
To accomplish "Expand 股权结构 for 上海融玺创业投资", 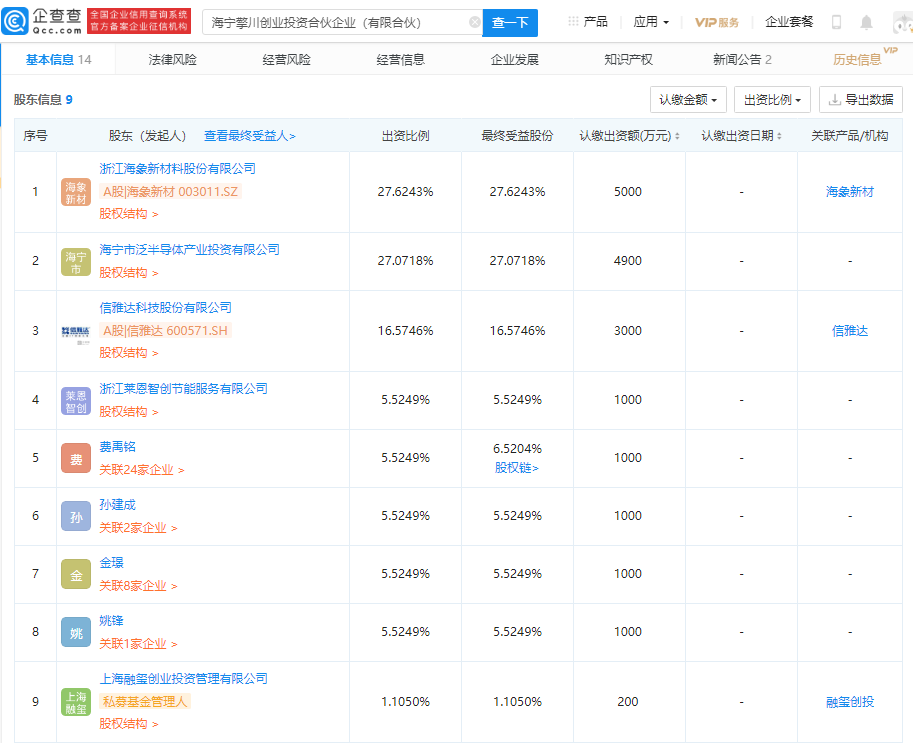I will (129, 724).
